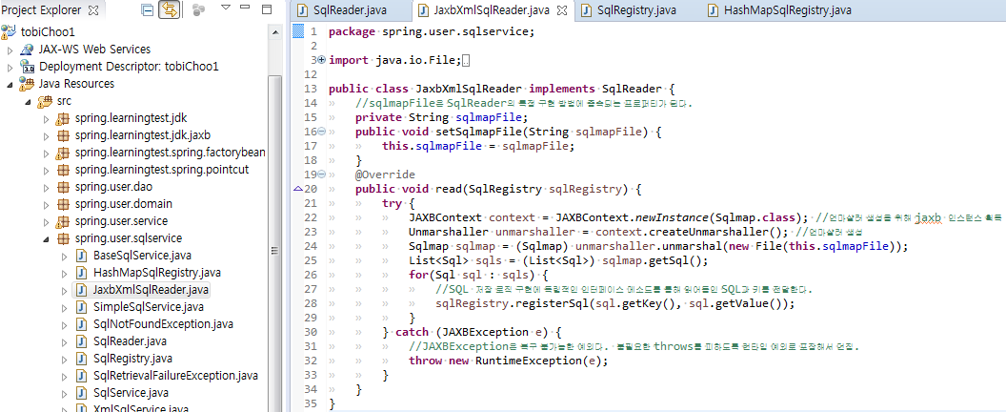The image size is (1006, 412).
Task: Click the Java Resources folder icon
Action: (27, 84)
